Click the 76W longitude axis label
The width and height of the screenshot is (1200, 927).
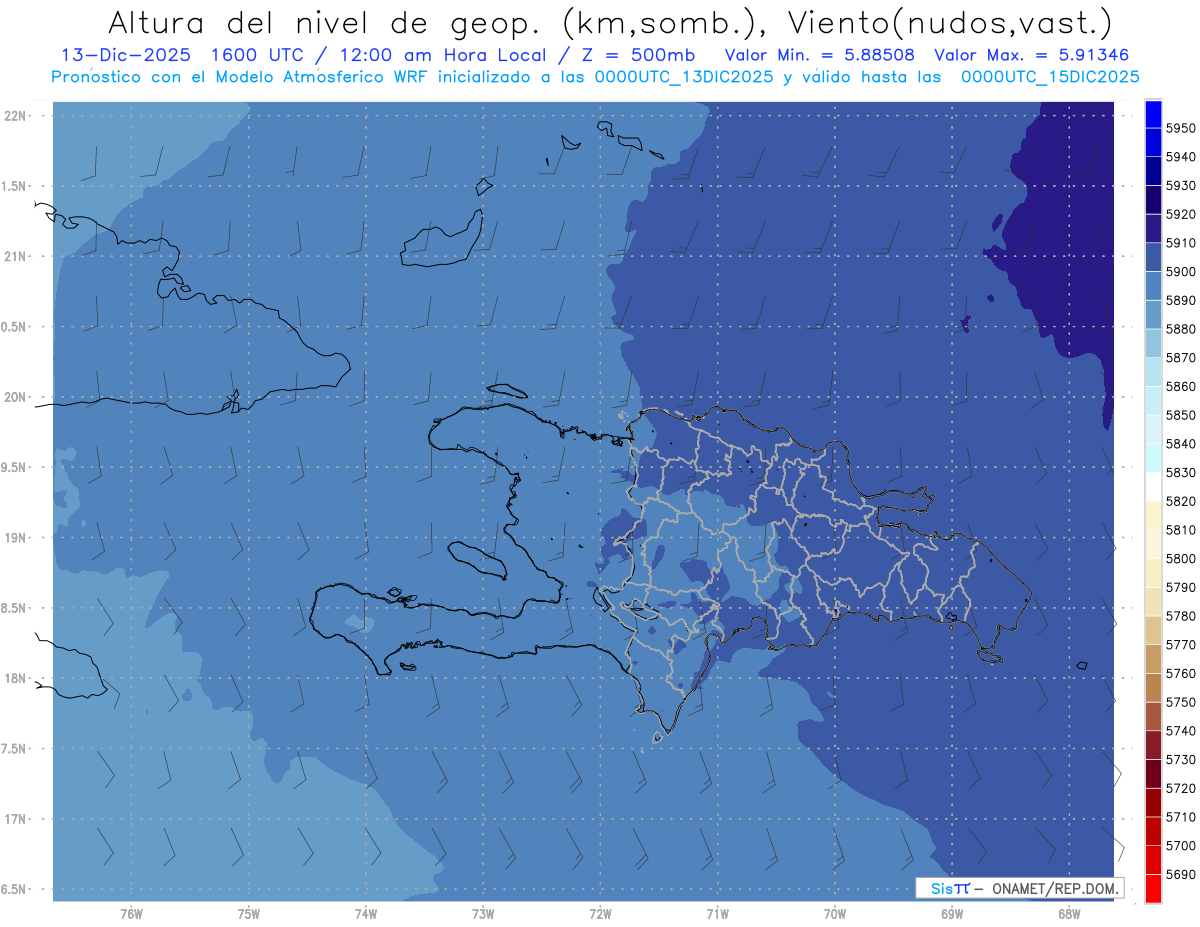tap(131, 913)
